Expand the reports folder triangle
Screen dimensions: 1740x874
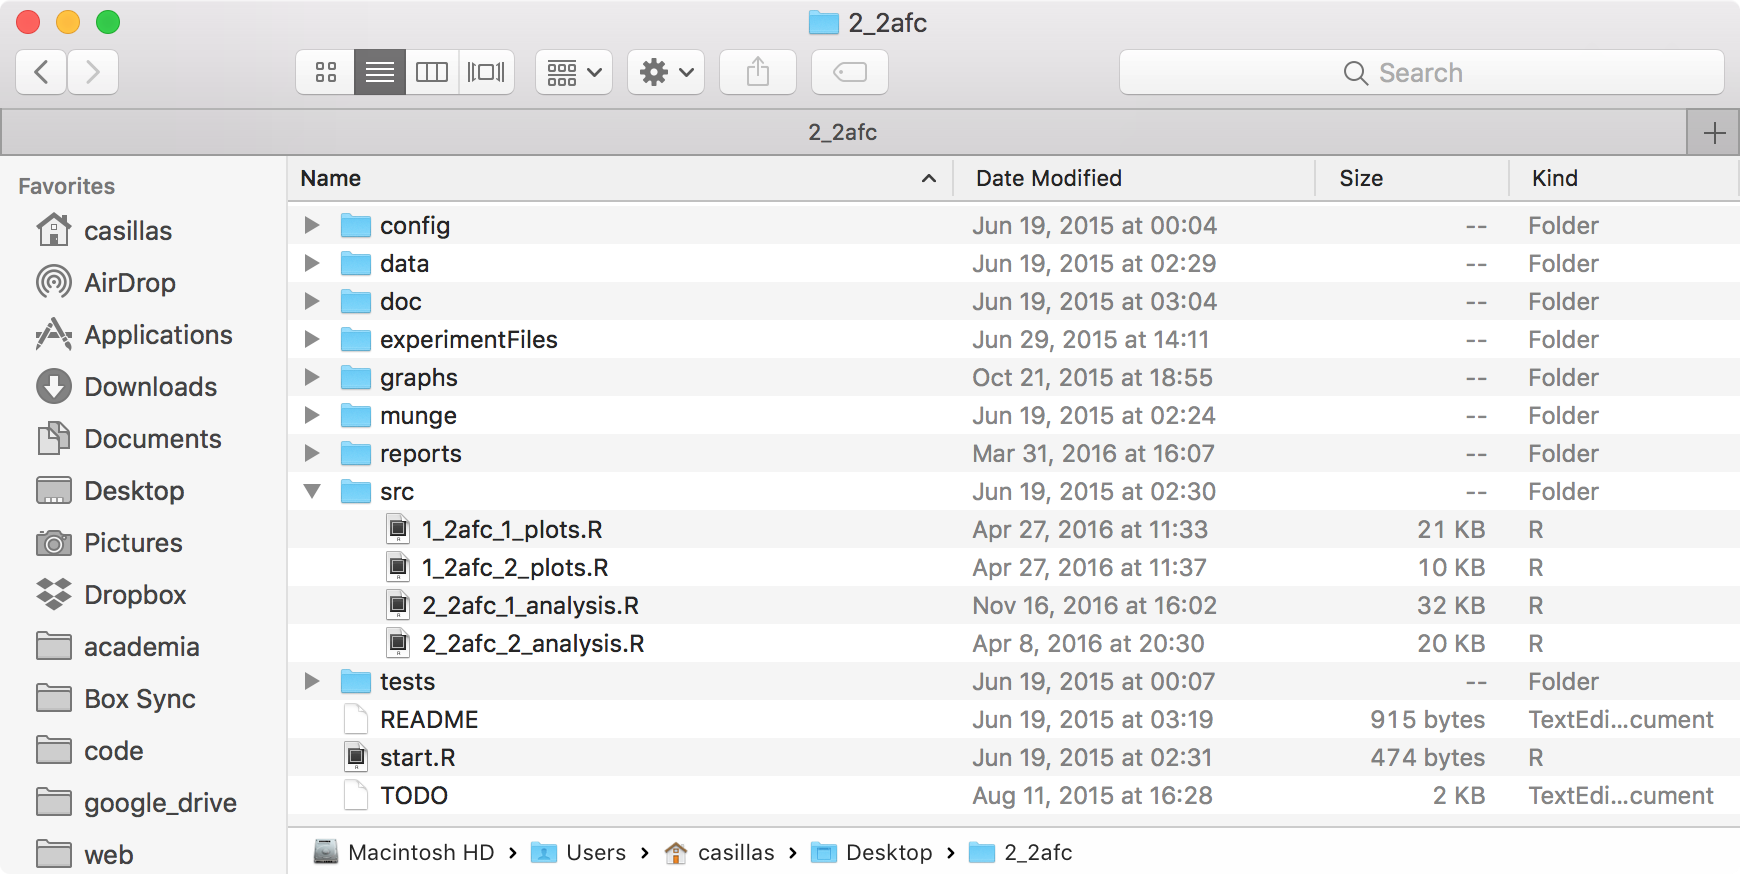pyautogui.click(x=312, y=453)
